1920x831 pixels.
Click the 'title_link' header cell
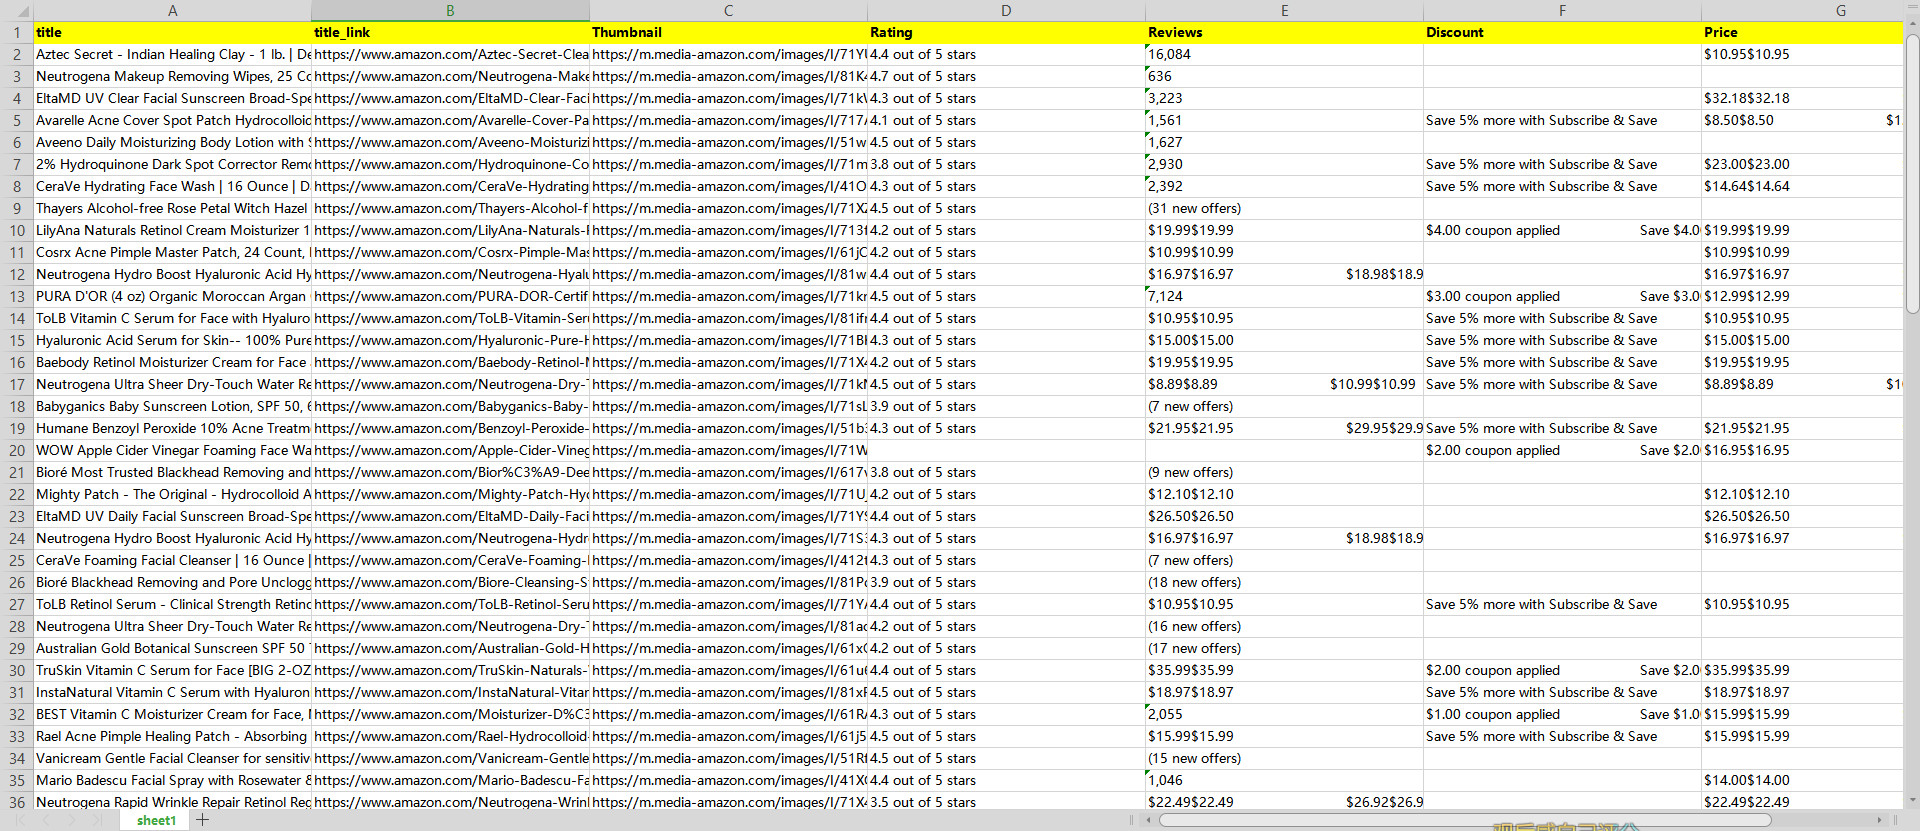450,32
